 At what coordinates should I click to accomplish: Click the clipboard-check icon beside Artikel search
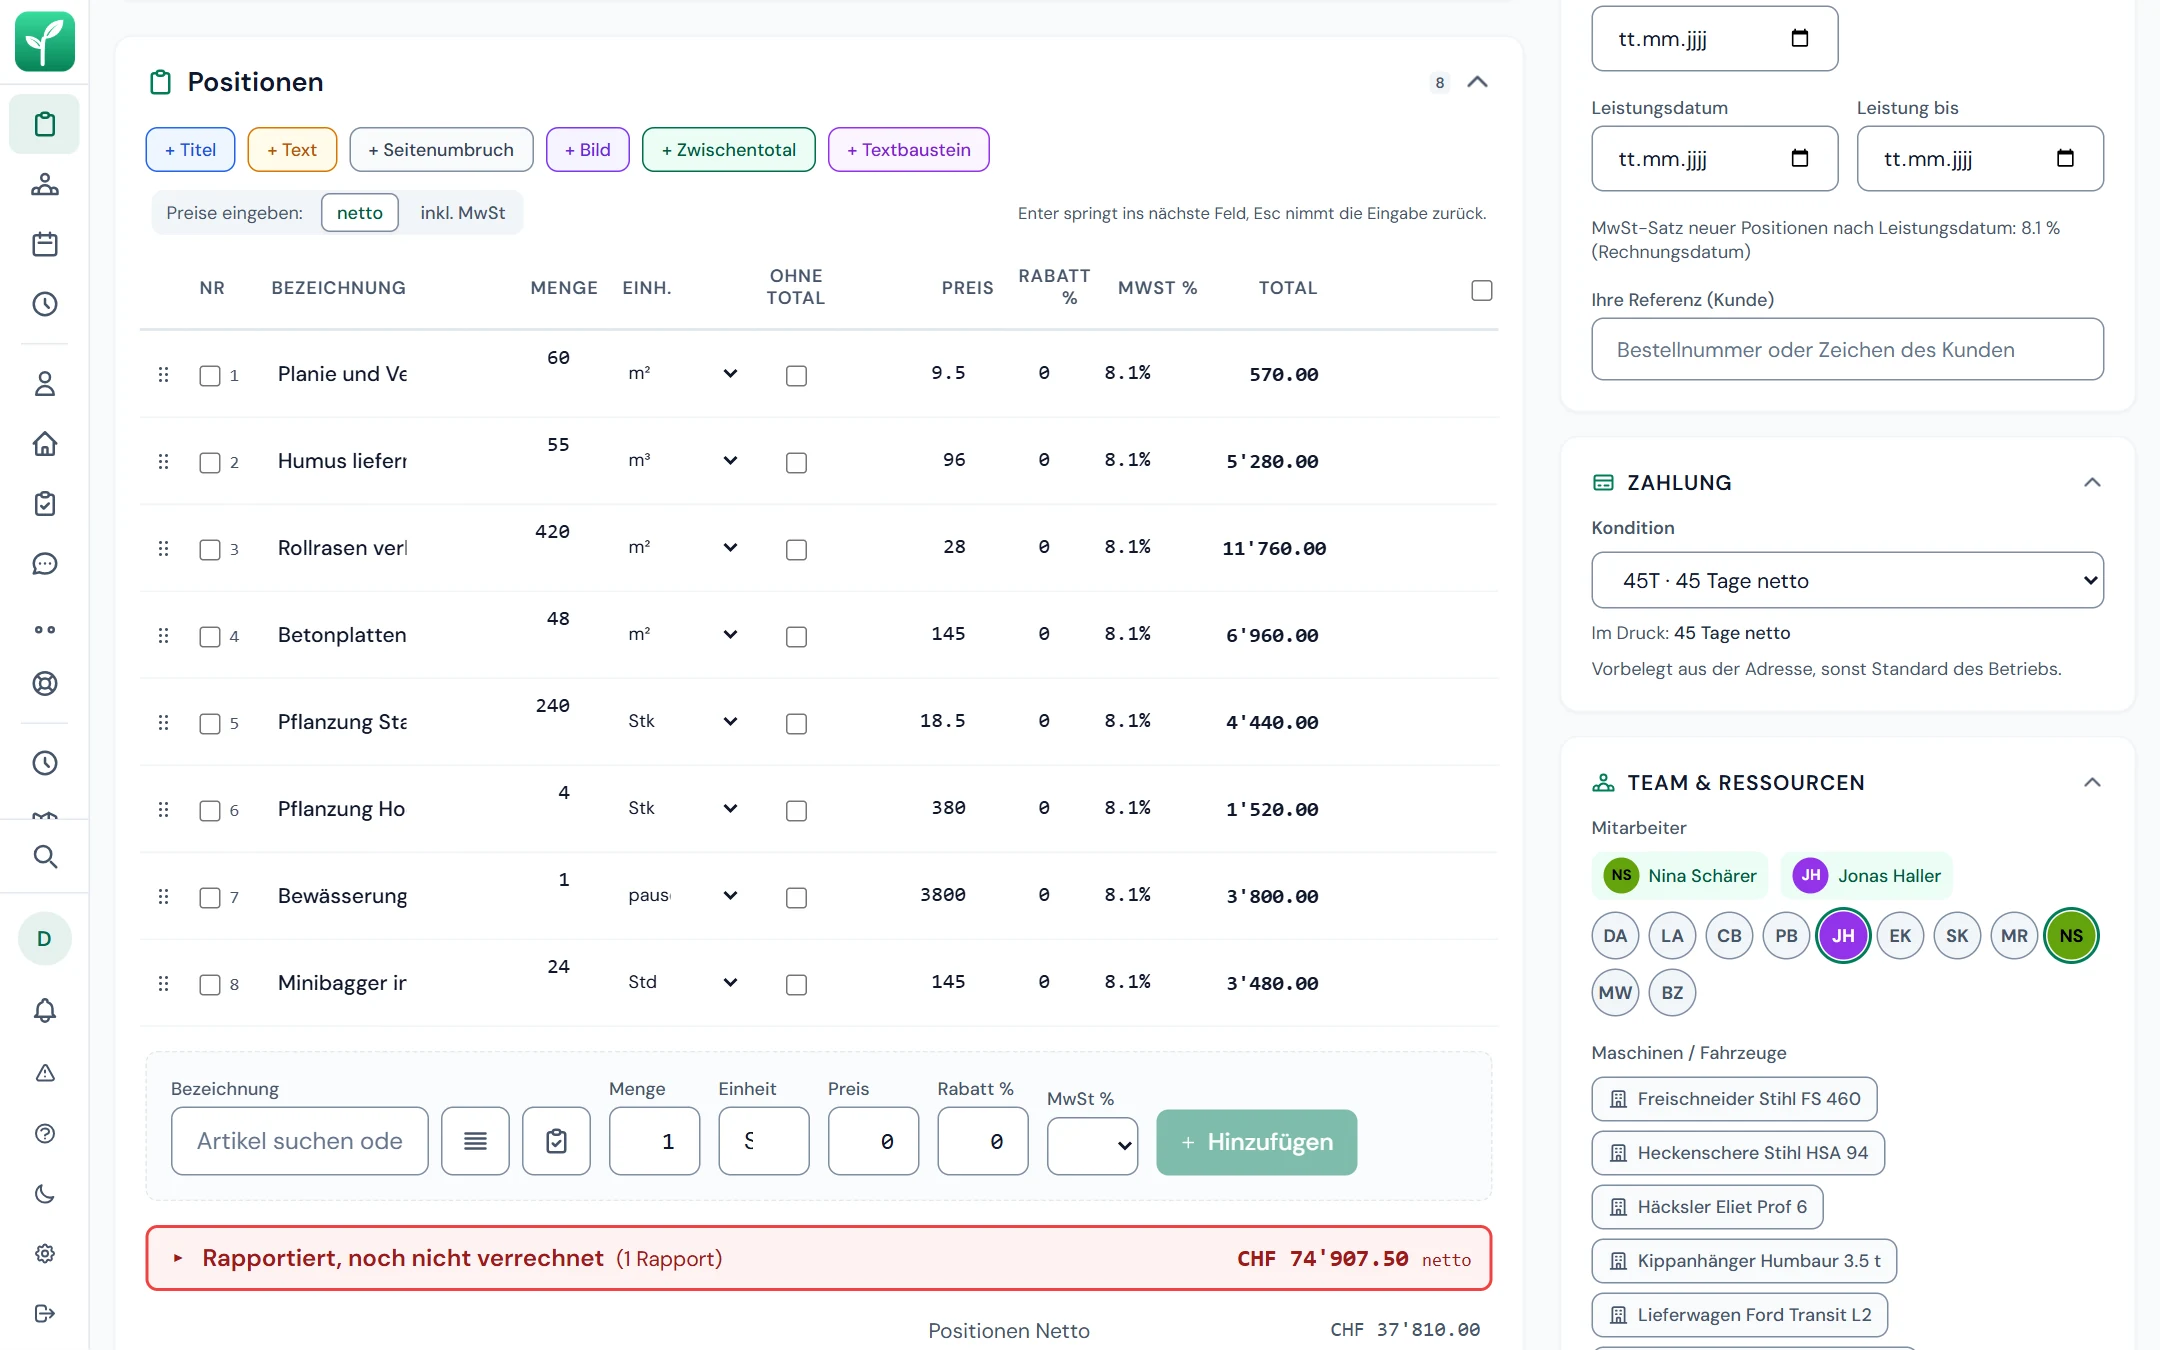(556, 1141)
